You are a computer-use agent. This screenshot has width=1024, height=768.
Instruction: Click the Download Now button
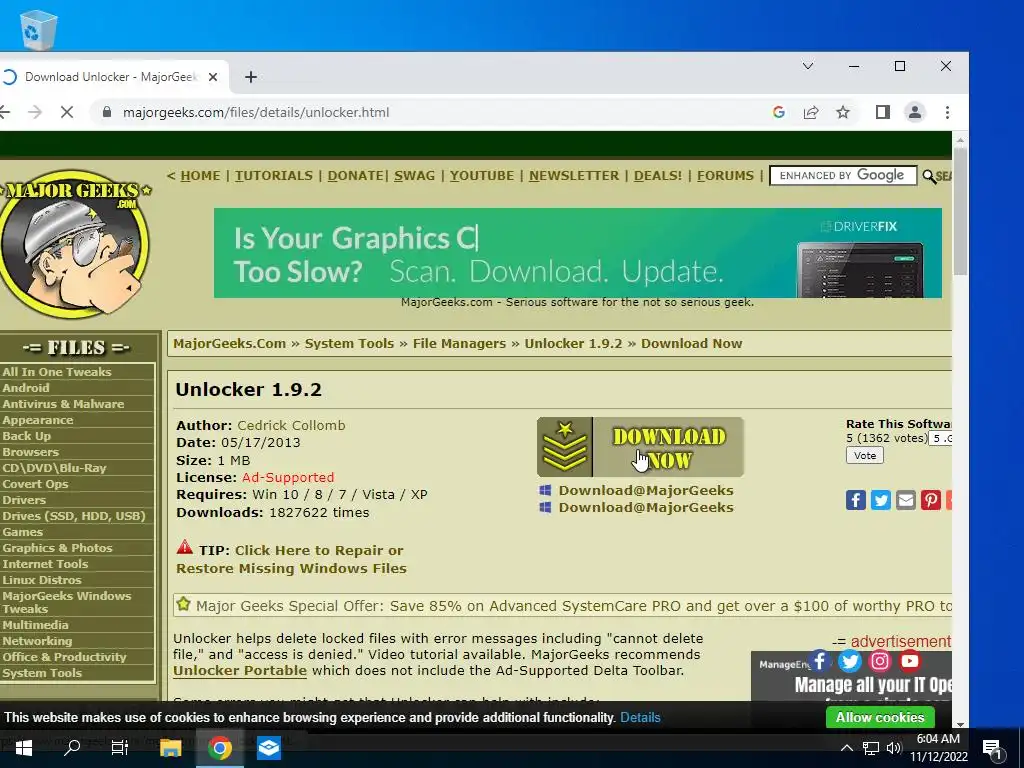(x=640, y=447)
